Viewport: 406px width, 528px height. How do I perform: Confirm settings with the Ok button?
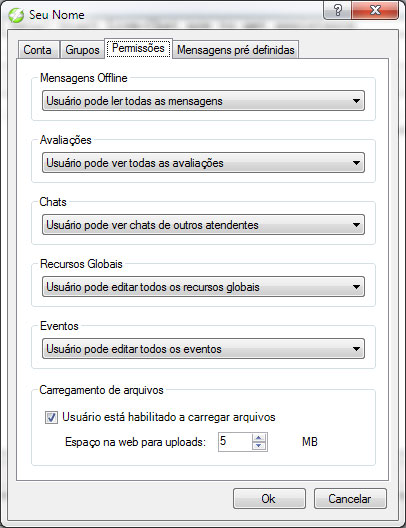(269, 499)
